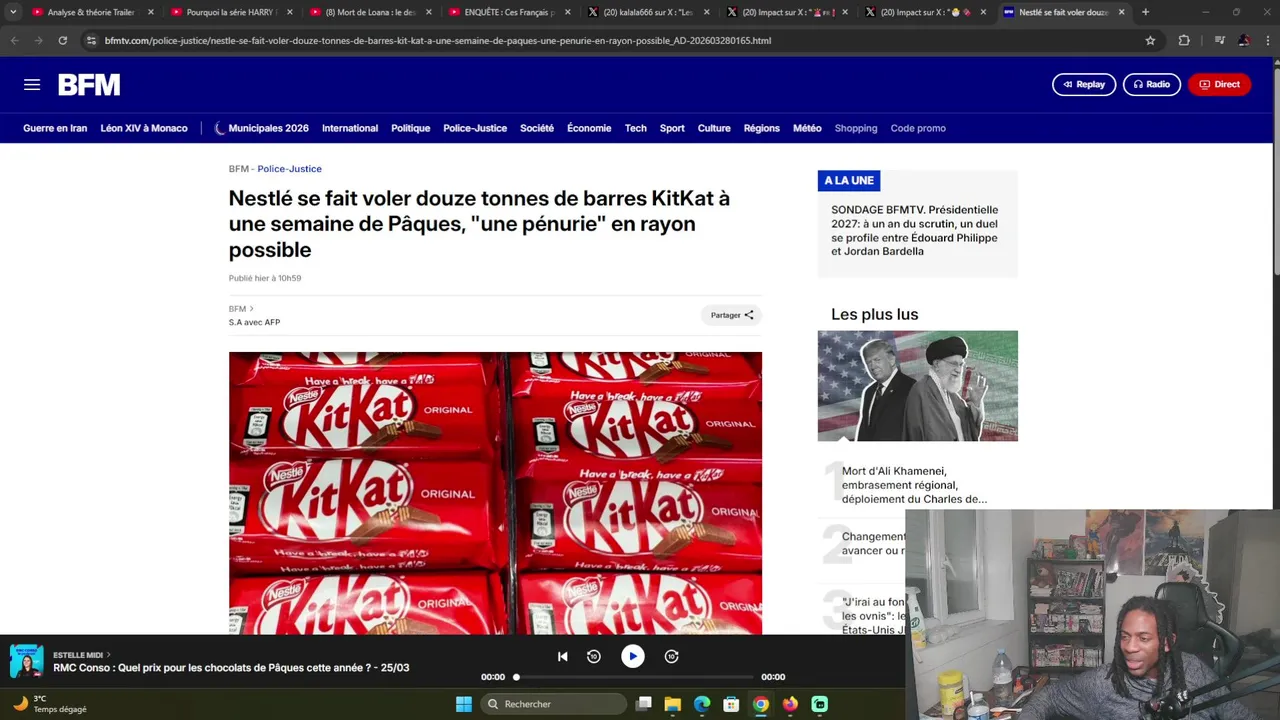This screenshot has width=1280, height=720.
Task: Open the Estelle Midi podcast thumbnail
Action: click(26, 661)
